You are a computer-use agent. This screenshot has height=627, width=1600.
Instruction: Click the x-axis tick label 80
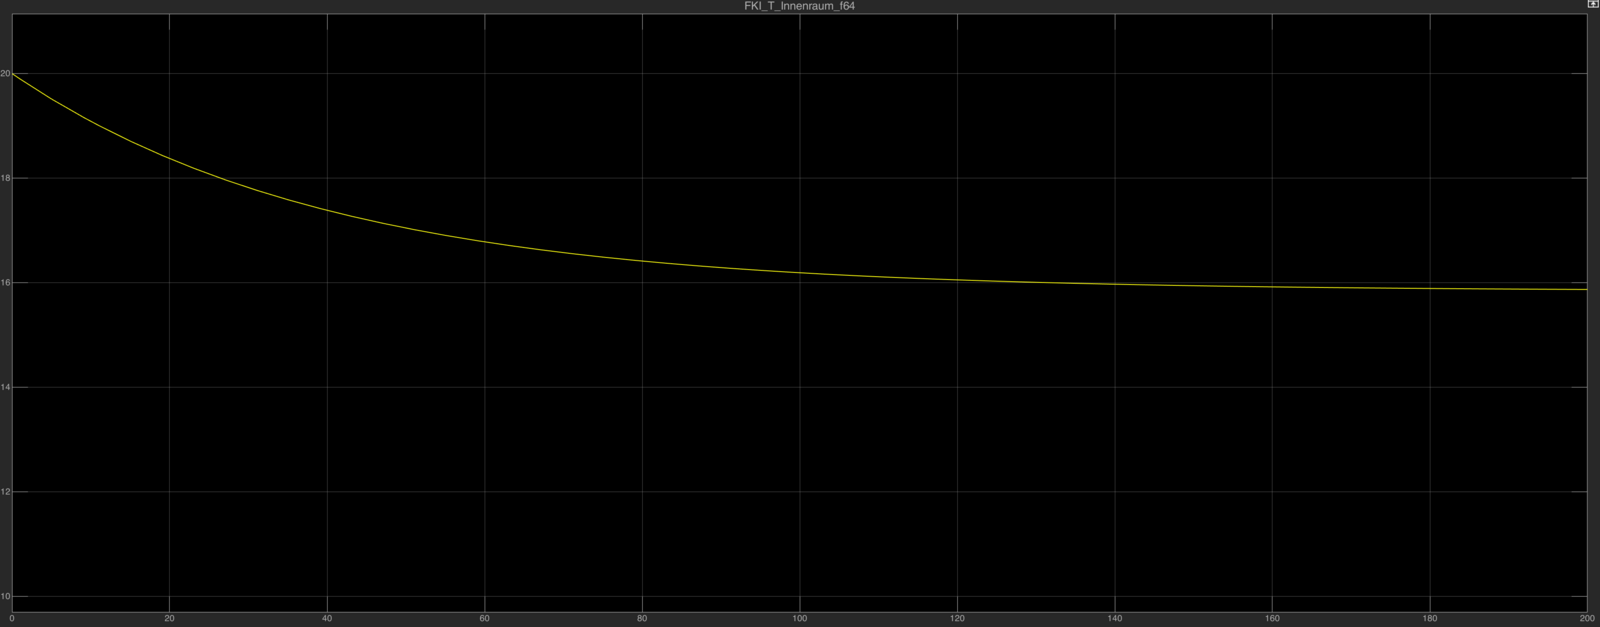[x=642, y=618]
